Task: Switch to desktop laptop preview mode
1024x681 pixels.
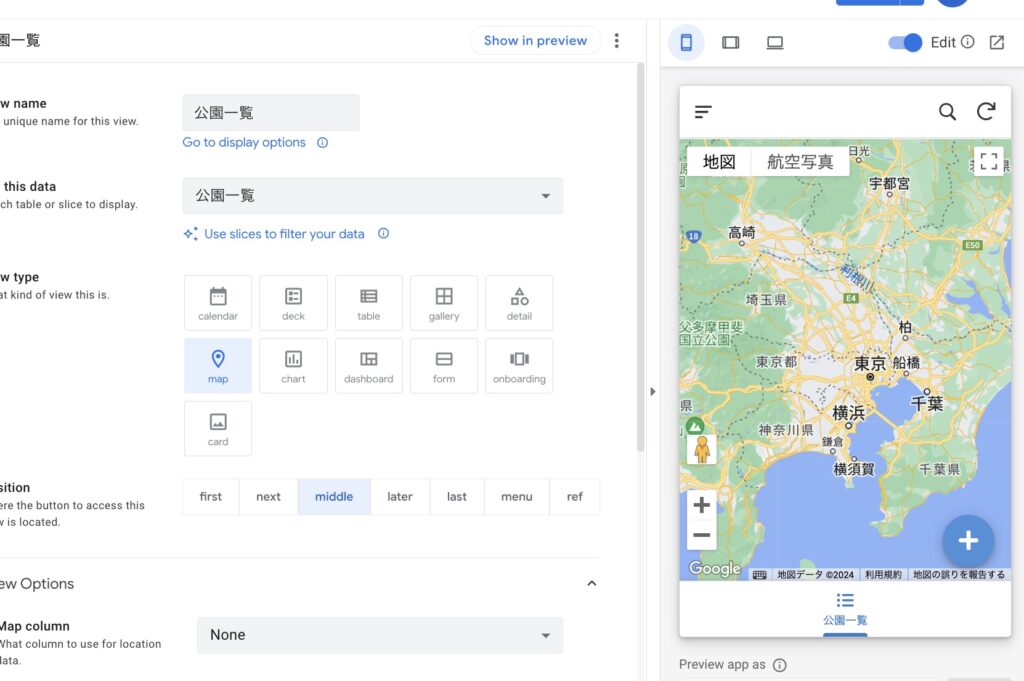Action: [775, 42]
